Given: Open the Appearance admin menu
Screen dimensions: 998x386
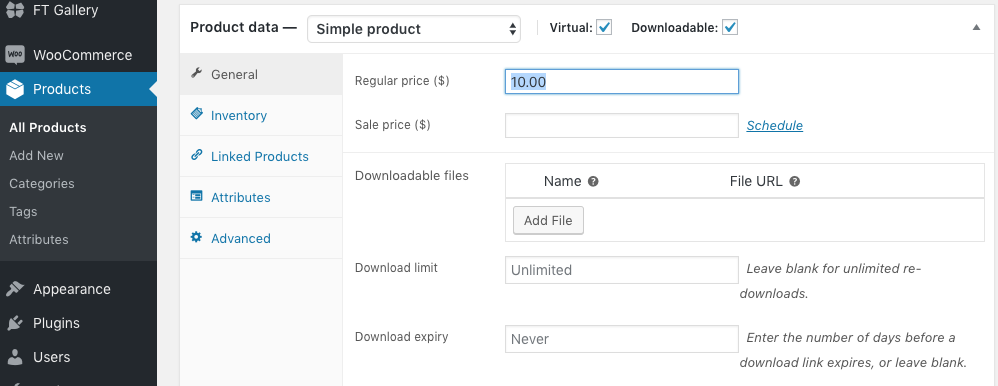Looking at the screenshot, I should pyautogui.click(x=78, y=289).
